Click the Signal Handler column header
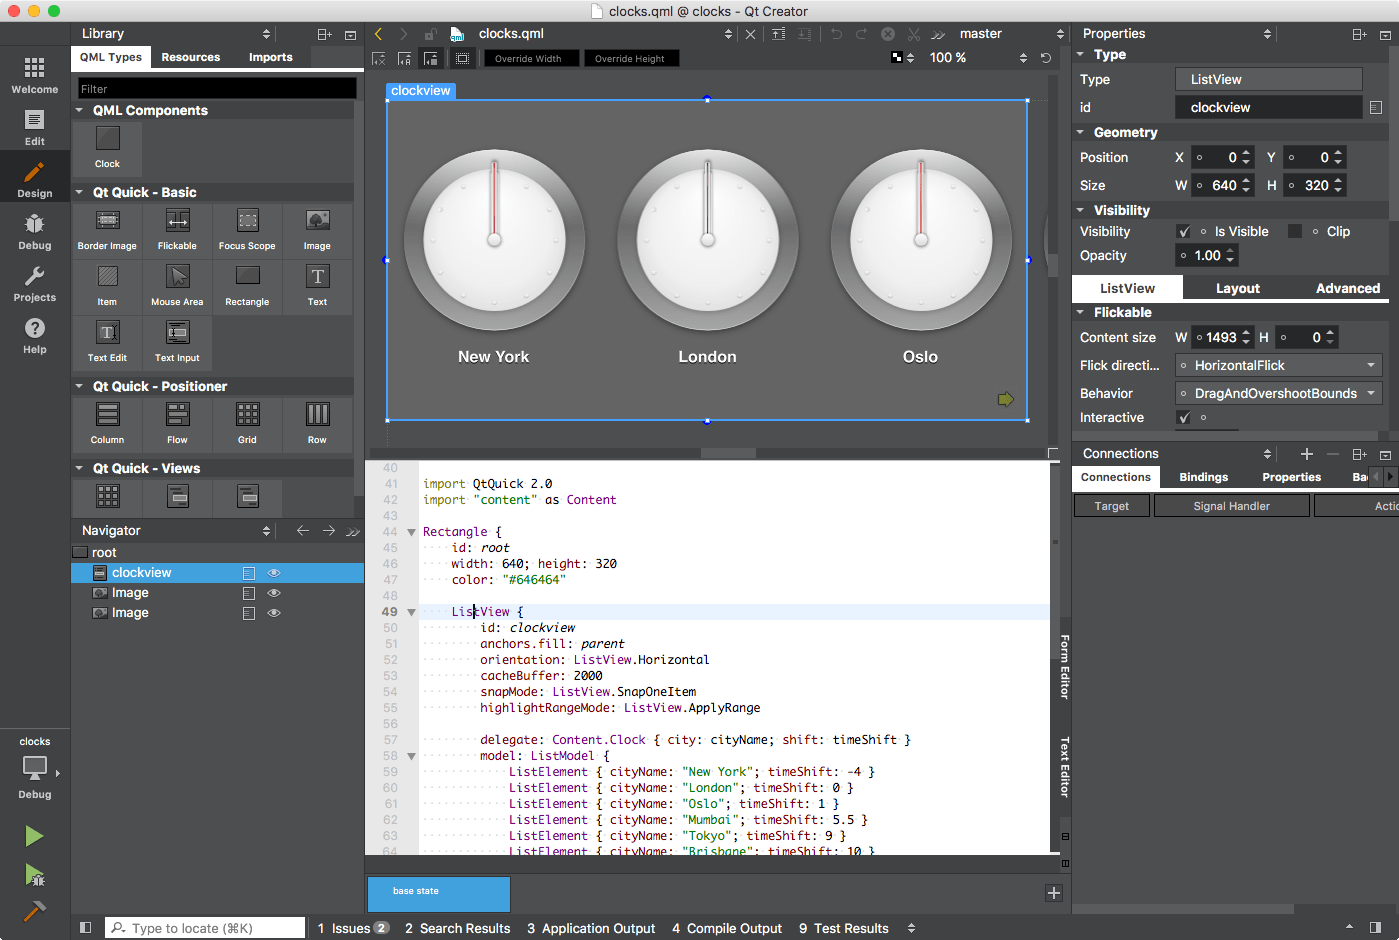1399x940 pixels. coord(1231,505)
